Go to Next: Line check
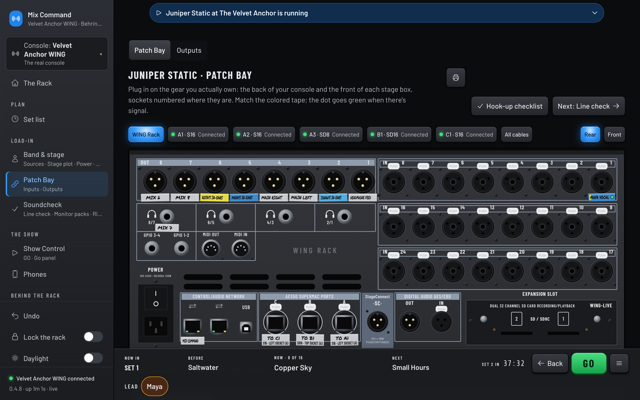This screenshot has width=640, height=400. coord(588,106)
